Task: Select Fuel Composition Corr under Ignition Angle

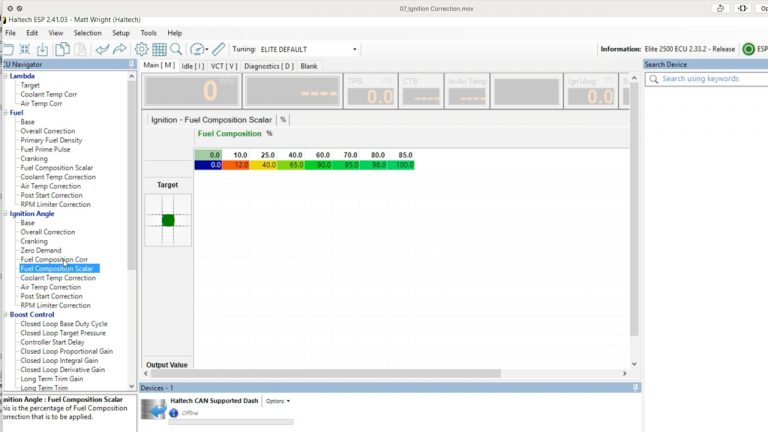Action: pyautogui.click(x=54, y=259)
